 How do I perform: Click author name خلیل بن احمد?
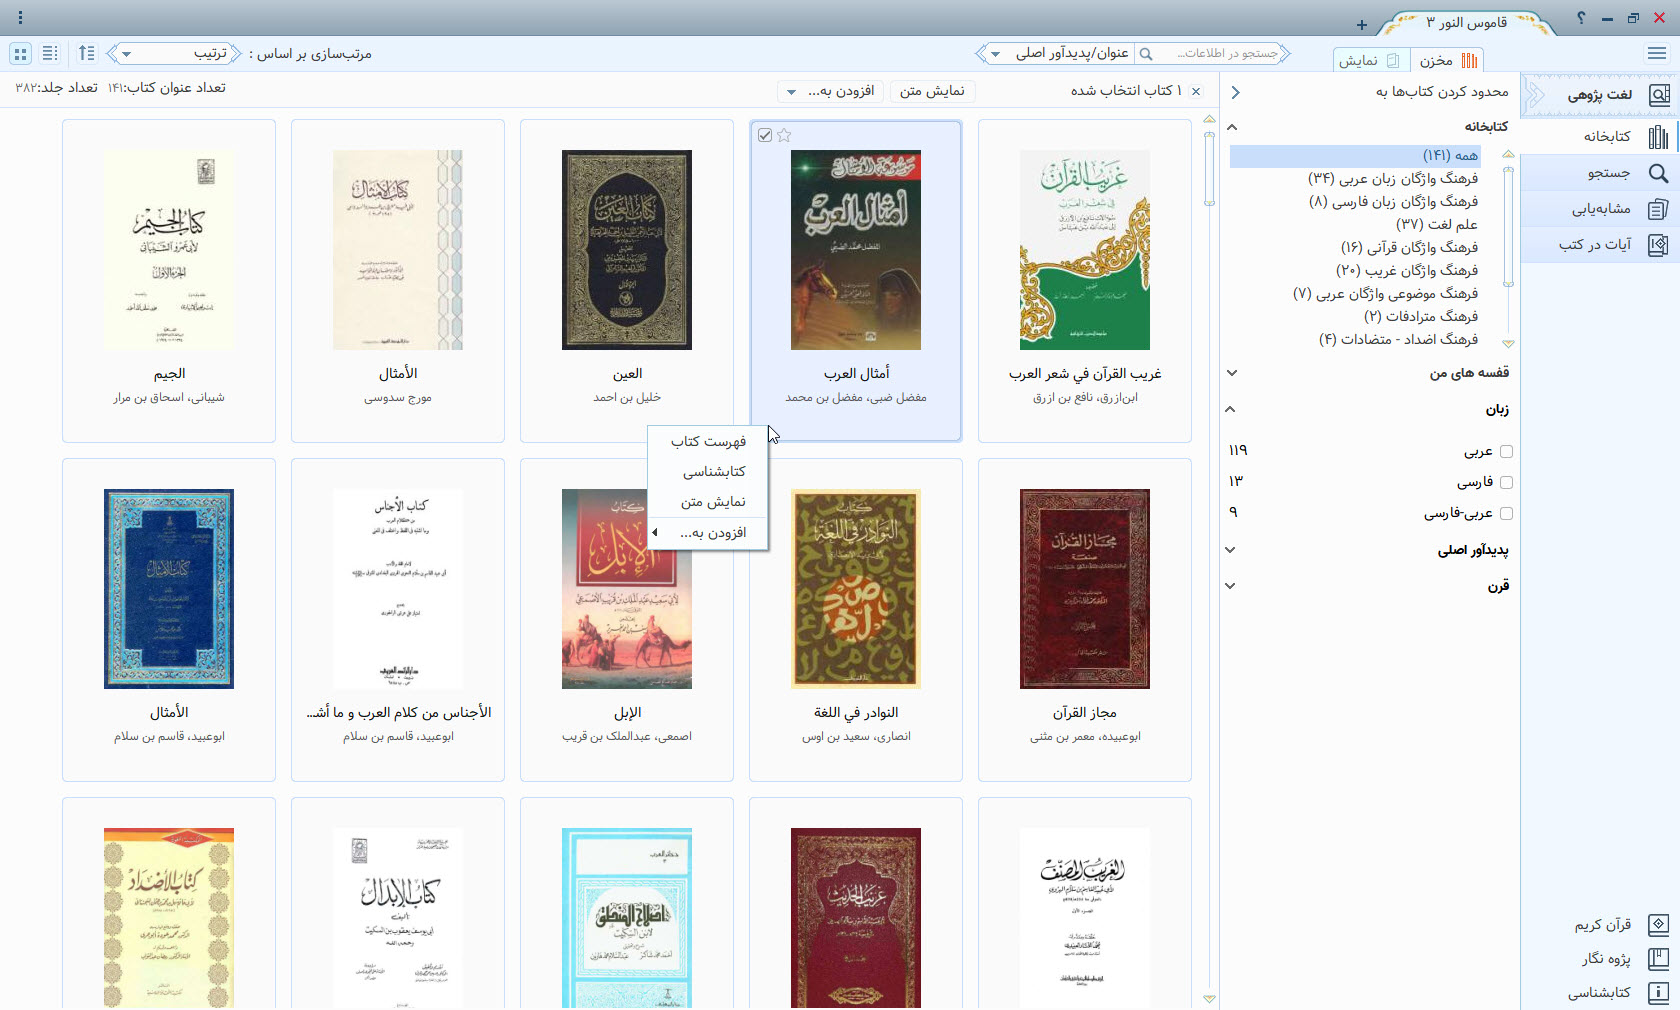(x=627, y=398)
